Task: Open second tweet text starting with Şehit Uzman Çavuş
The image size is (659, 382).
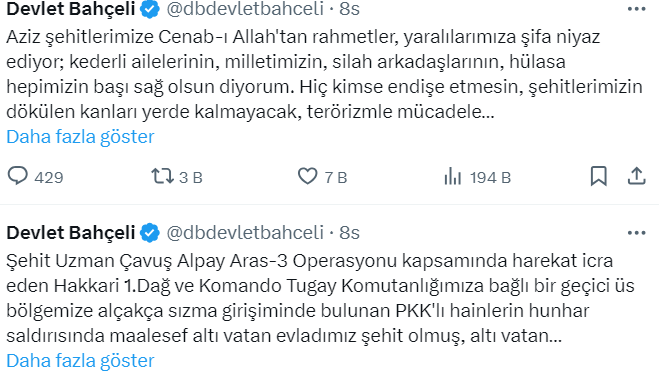Action: 320,298
